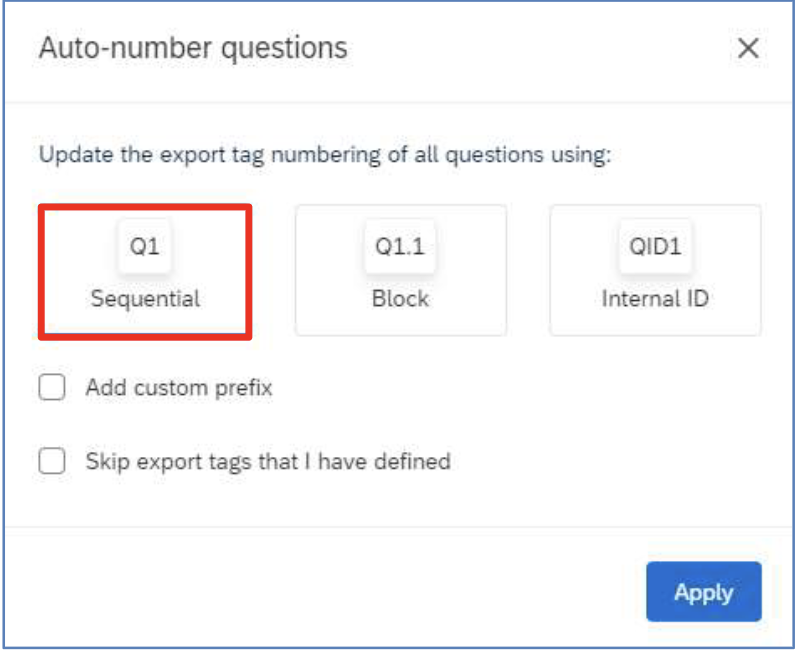Screen dimensions: 798x652
Task: Close the Auto-number questions dialog
Action: tap(748, 48)
